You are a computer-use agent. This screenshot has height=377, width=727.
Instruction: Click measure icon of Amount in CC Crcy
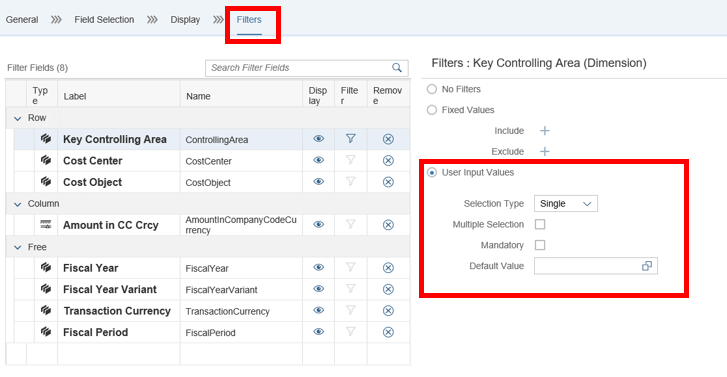(x=45, y=224)
